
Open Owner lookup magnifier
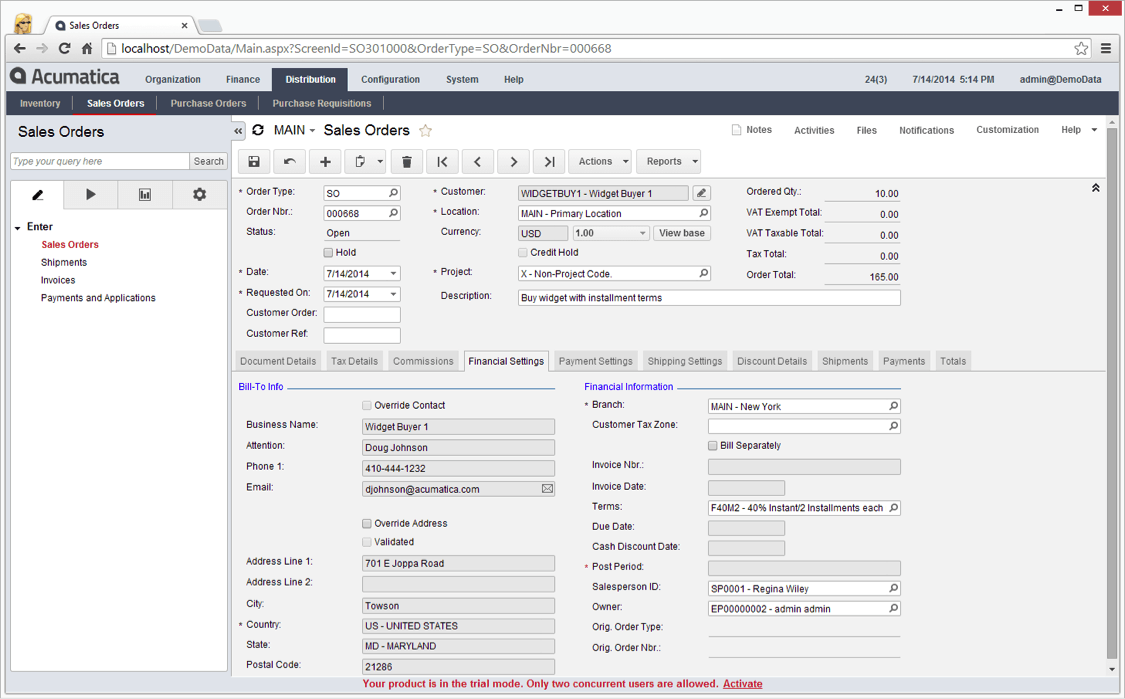[x=893, y=609]
